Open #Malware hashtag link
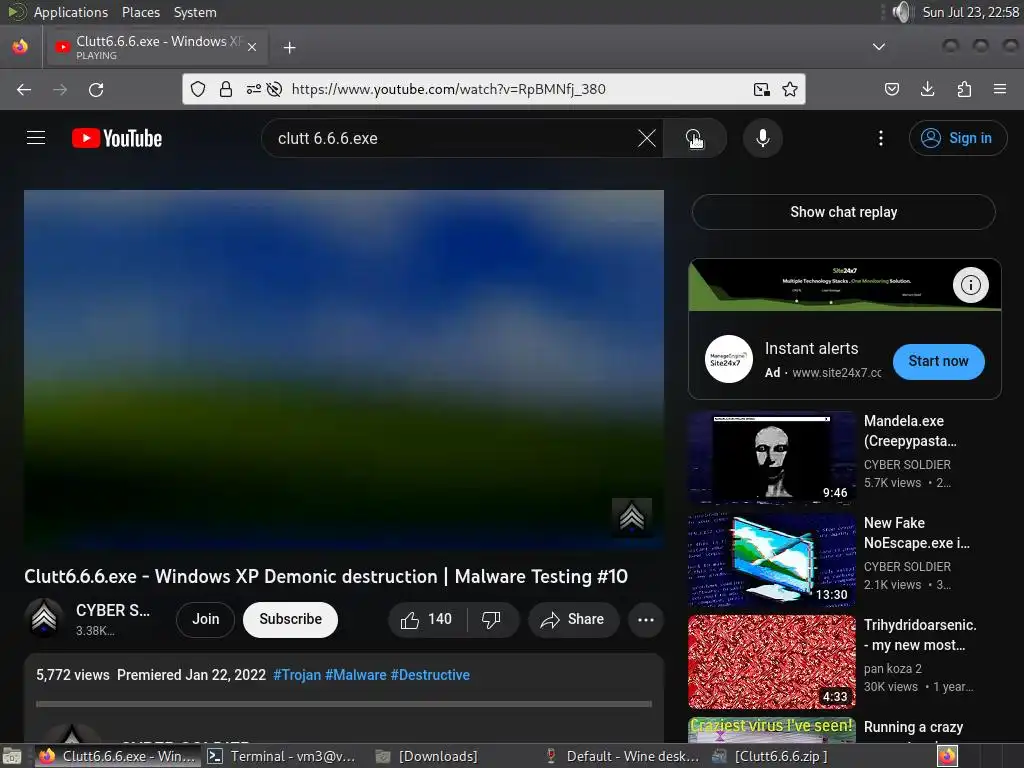1024x768 pixels. (355, 675)
